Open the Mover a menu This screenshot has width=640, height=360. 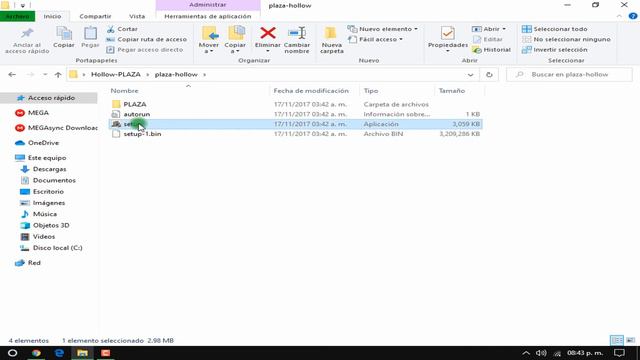point(209,40)
